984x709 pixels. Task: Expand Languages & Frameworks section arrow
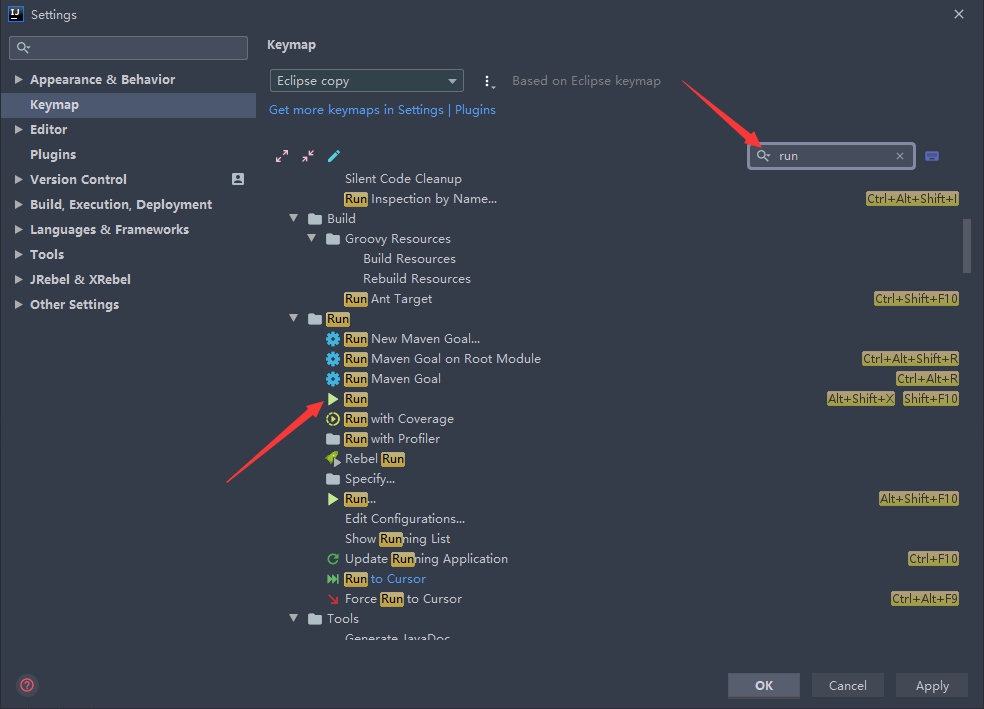pos(18,230)
